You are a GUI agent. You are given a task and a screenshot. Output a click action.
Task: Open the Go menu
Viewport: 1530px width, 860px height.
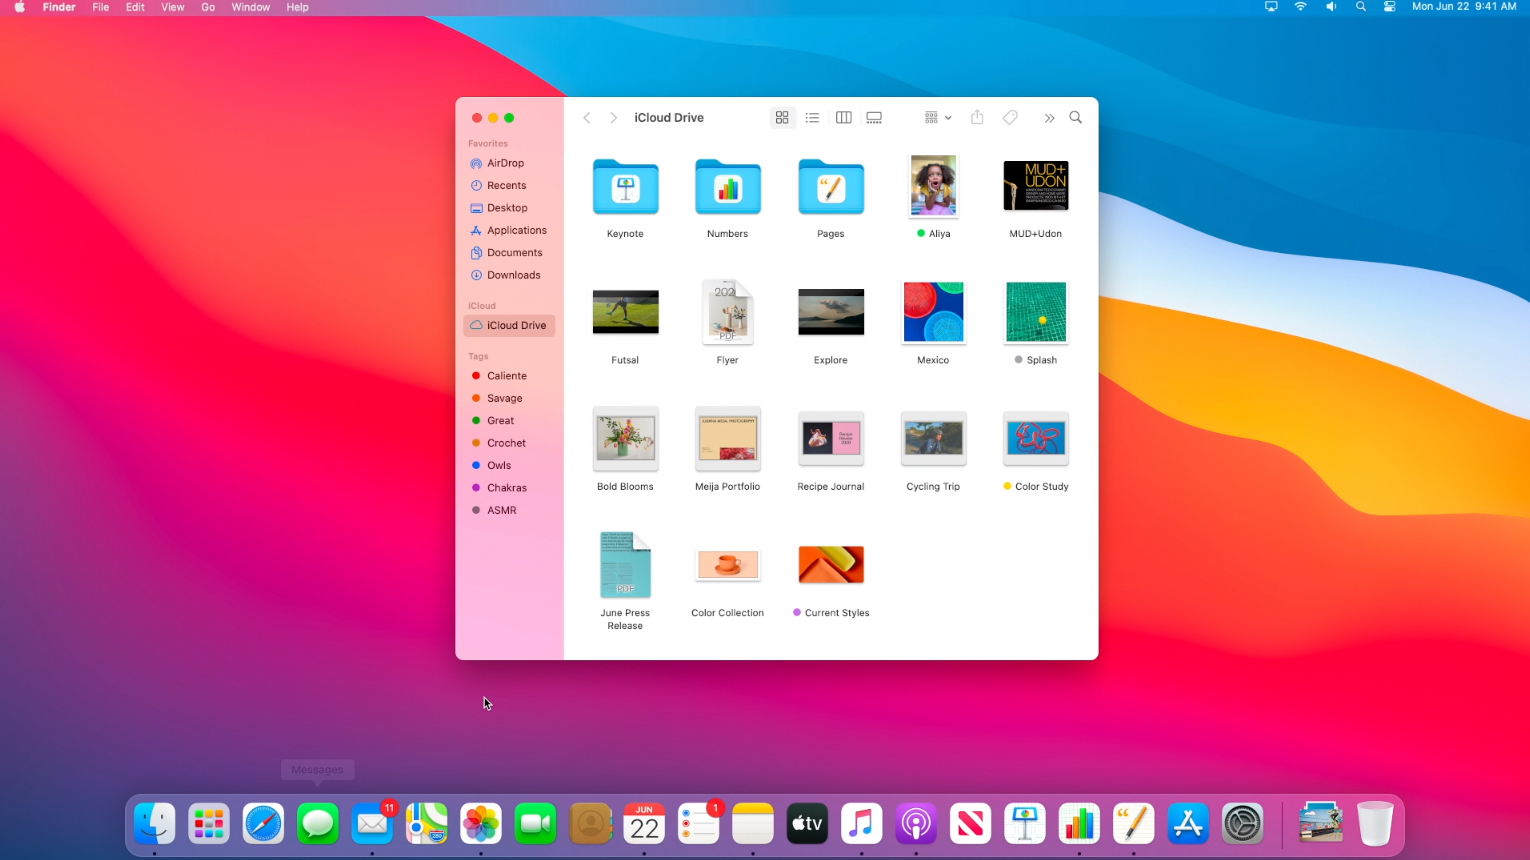tap(208, 7)
